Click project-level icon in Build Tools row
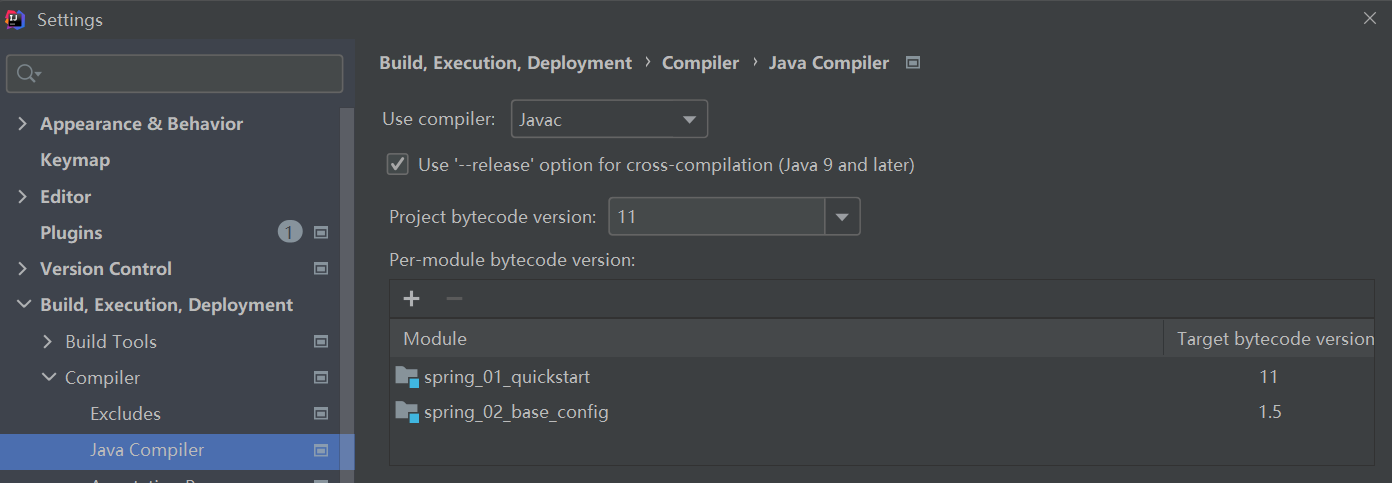This screenshot has height=483, width=1392. (x=321, y=342)
